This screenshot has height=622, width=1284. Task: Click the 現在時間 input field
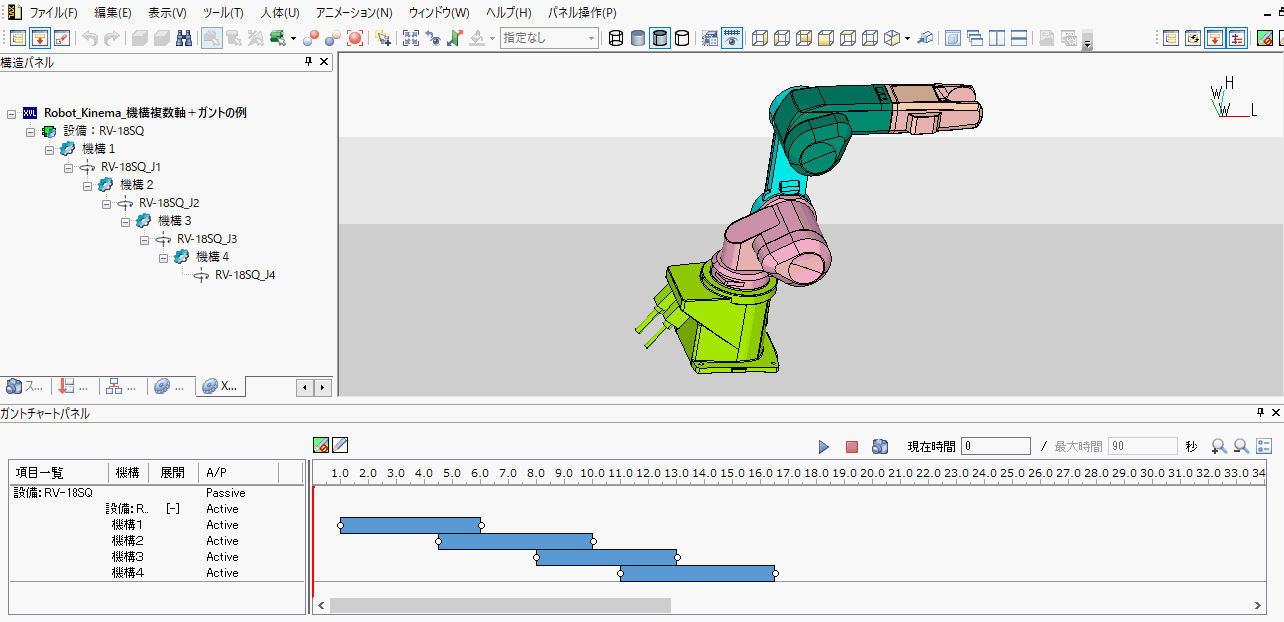click(996, 446)
